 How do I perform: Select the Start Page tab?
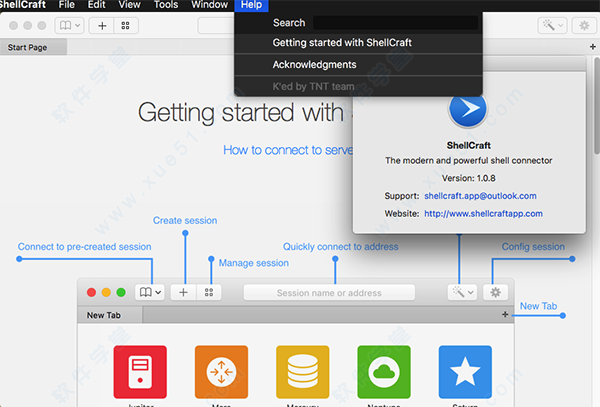33,47
